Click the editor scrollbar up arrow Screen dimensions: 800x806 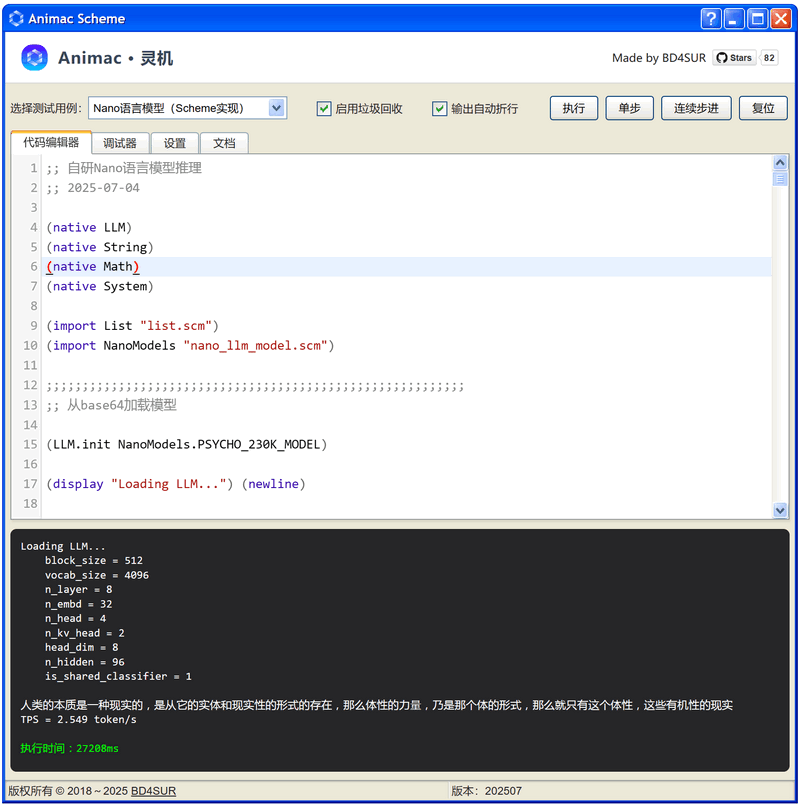coord(780,163)
